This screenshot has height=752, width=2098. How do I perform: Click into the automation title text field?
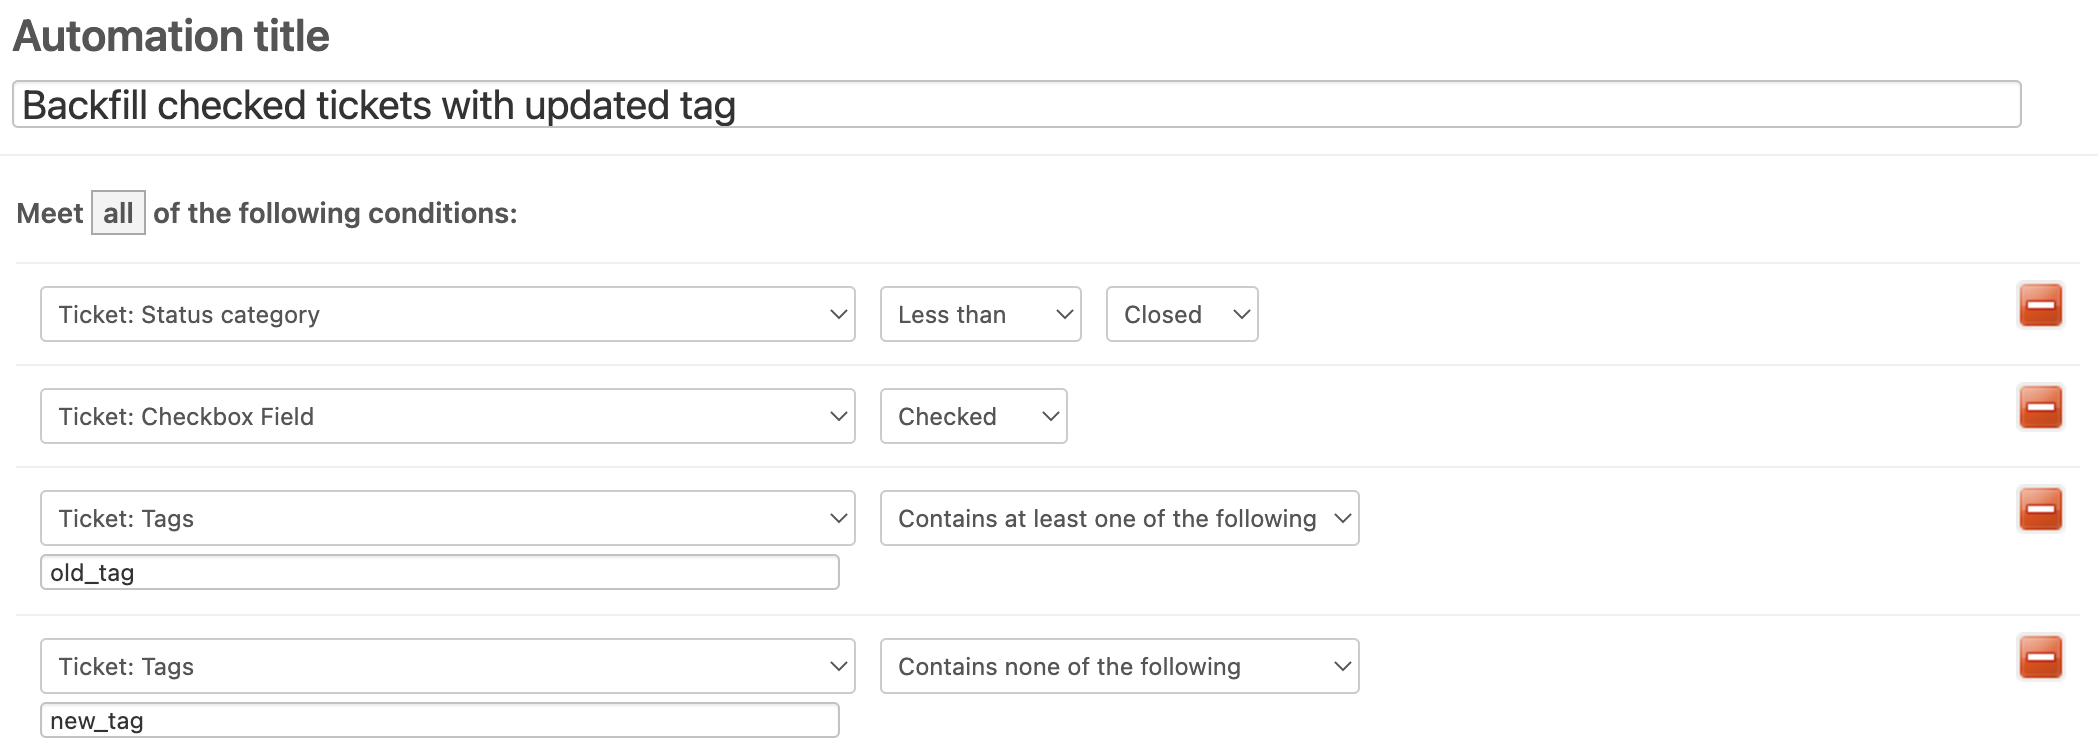tap(1016, 105)
